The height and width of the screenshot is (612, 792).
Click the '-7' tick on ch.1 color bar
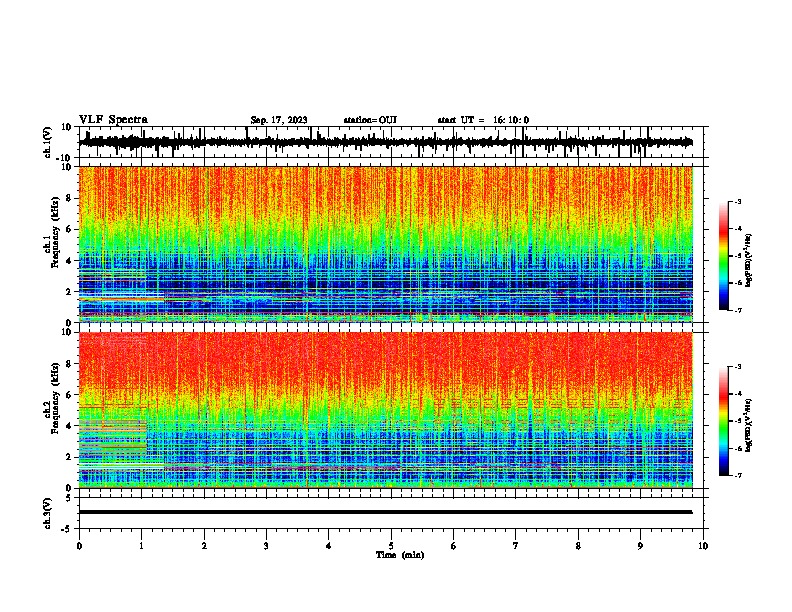click(x=737, y=310)
